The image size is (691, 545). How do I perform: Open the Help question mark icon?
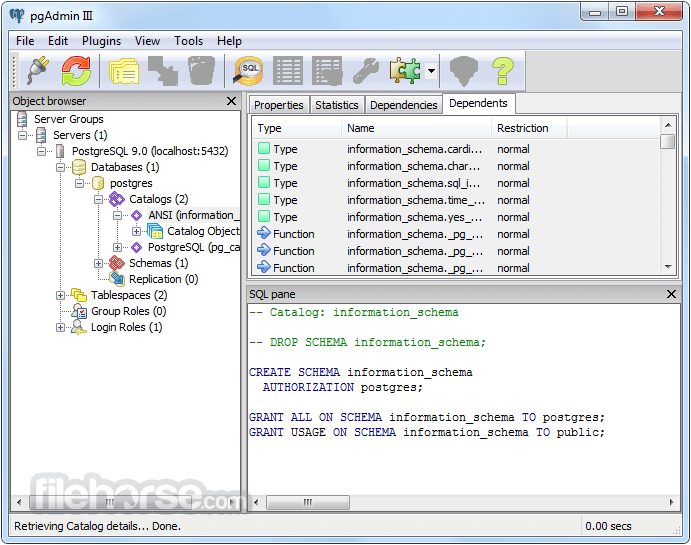502,71
